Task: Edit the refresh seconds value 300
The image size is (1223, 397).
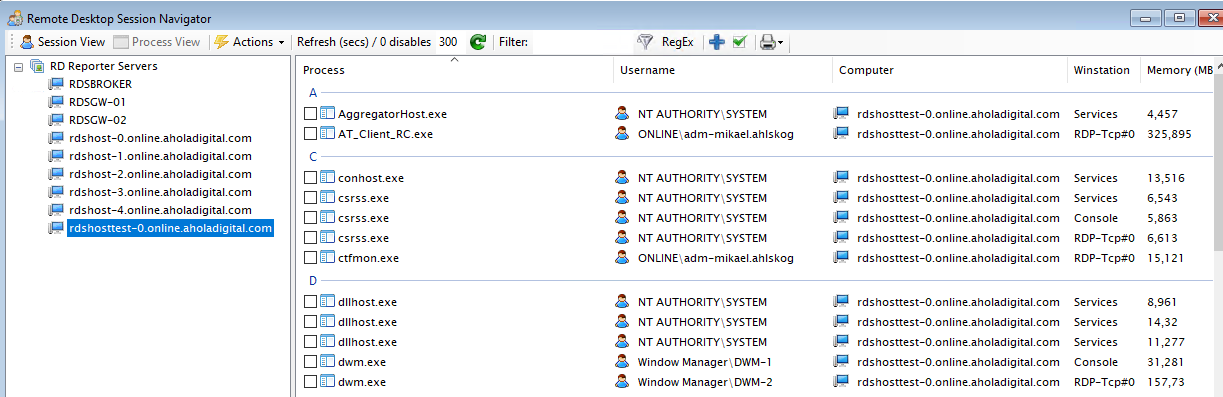Action: coord(448,42)
